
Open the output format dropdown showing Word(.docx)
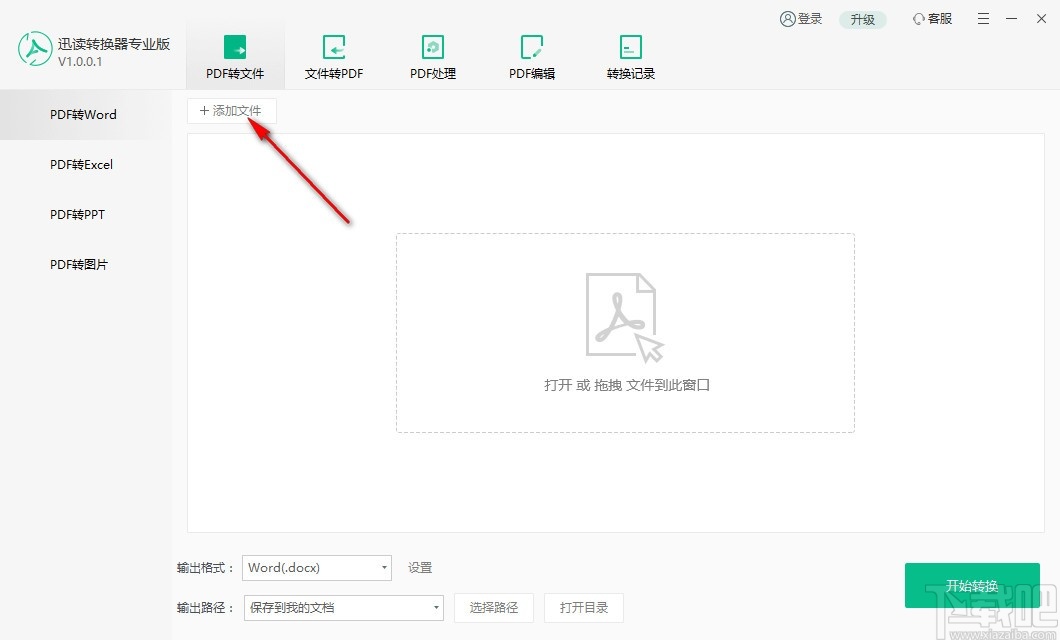(316, 567)
